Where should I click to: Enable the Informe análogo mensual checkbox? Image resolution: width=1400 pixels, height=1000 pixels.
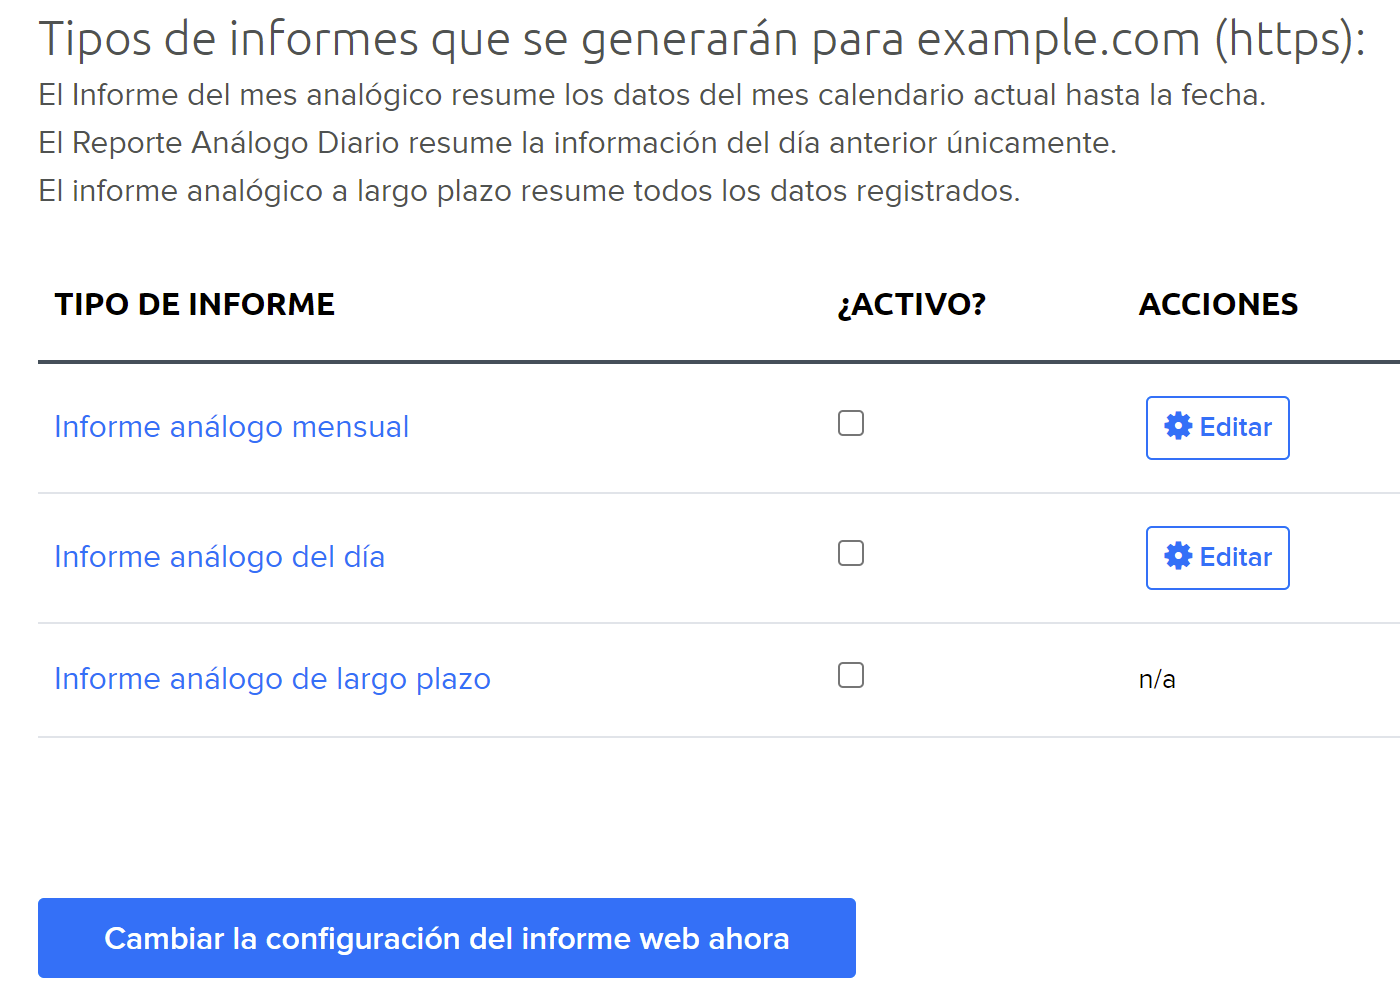[851, 423]
